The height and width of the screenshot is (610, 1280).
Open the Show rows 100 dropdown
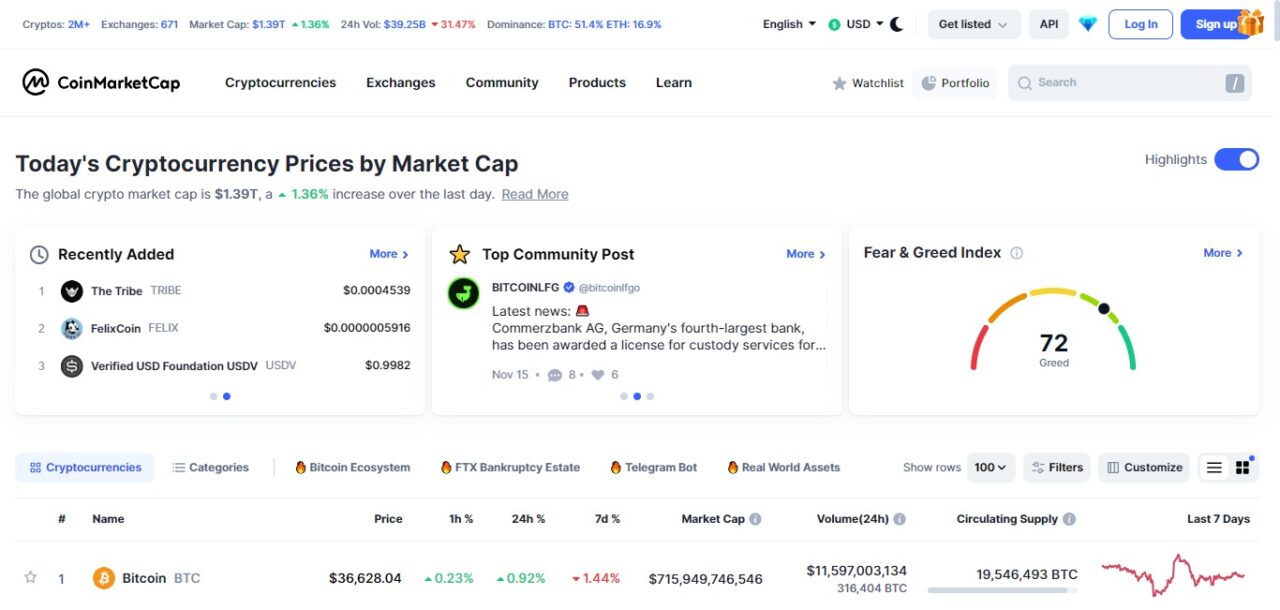click(x=991, y=467)
